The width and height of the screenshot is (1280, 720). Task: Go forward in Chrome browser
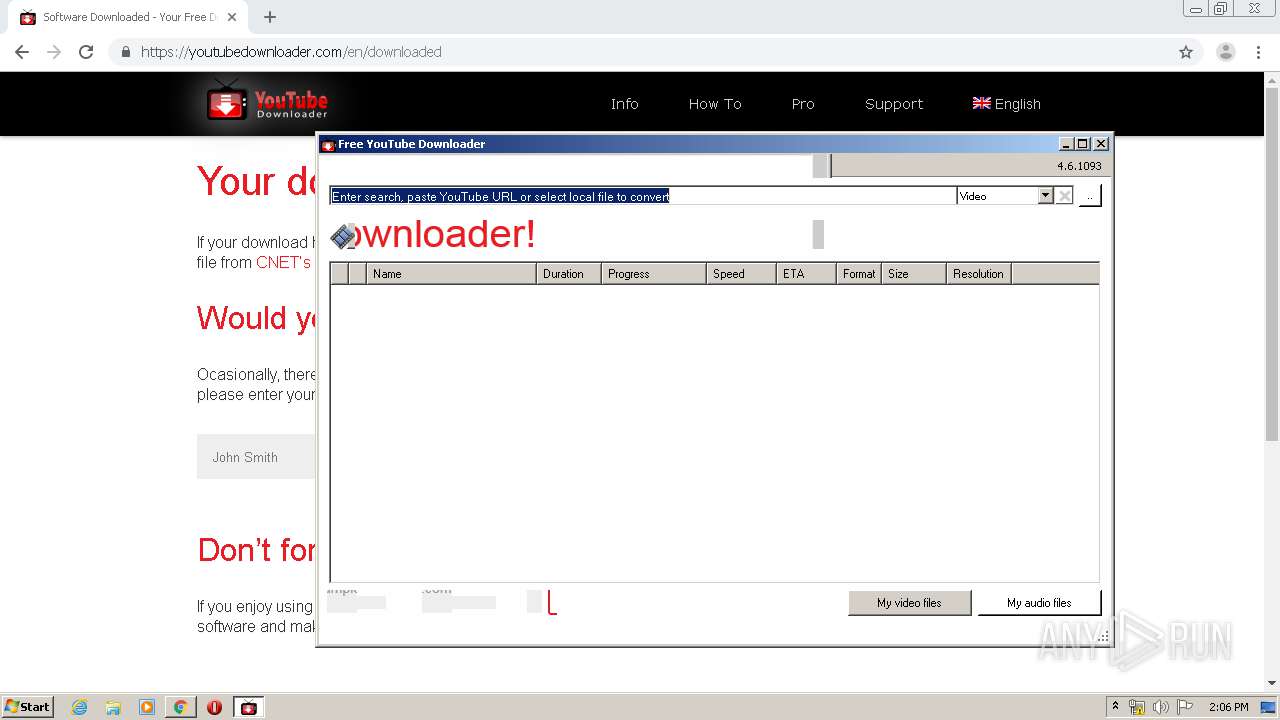(x=54, y=52)
